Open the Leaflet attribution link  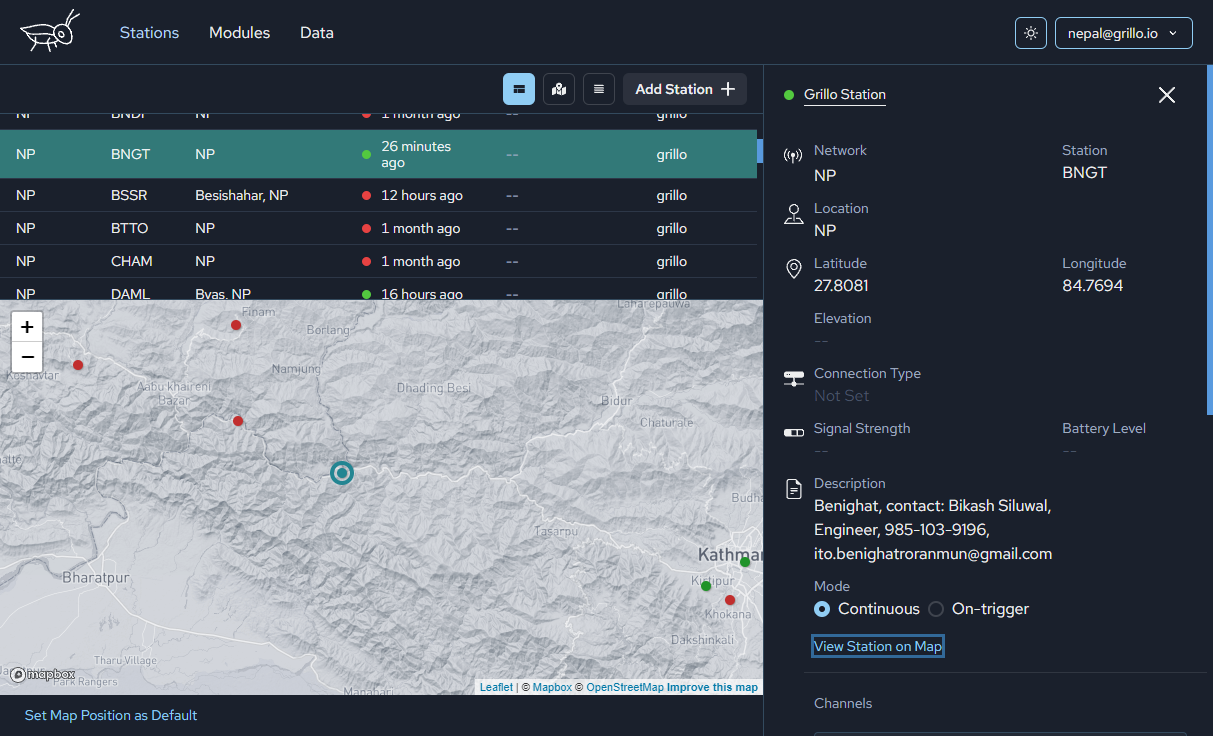coord(496,687)
